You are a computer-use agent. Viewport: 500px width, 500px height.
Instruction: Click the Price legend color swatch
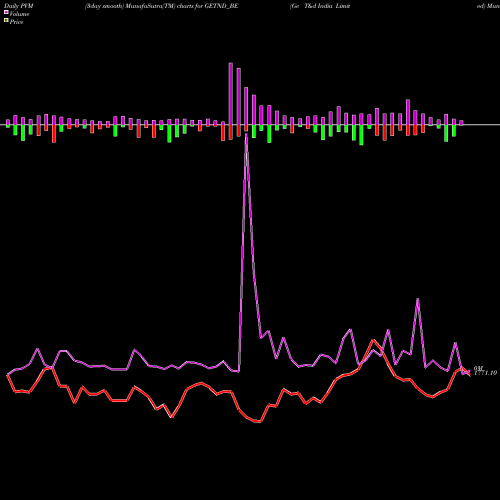point(6,21)
